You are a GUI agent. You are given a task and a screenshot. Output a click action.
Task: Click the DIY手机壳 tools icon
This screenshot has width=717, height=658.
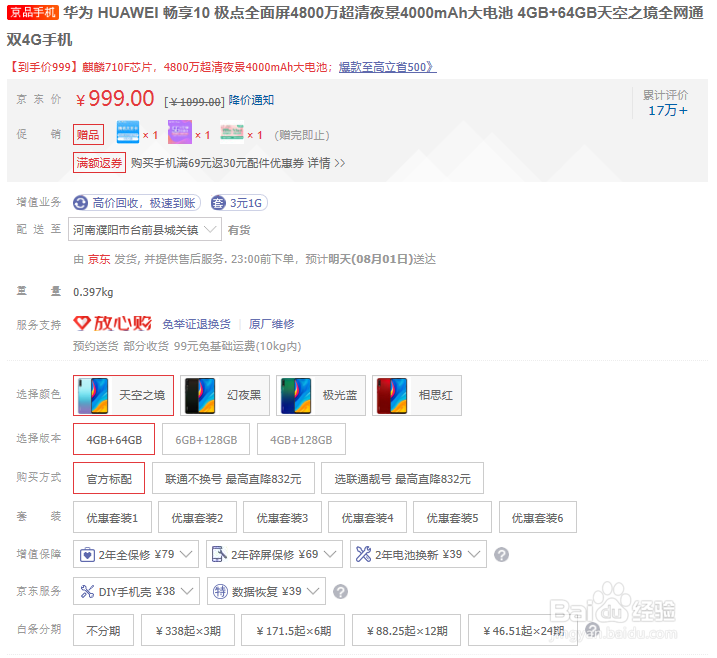point(87,591)
